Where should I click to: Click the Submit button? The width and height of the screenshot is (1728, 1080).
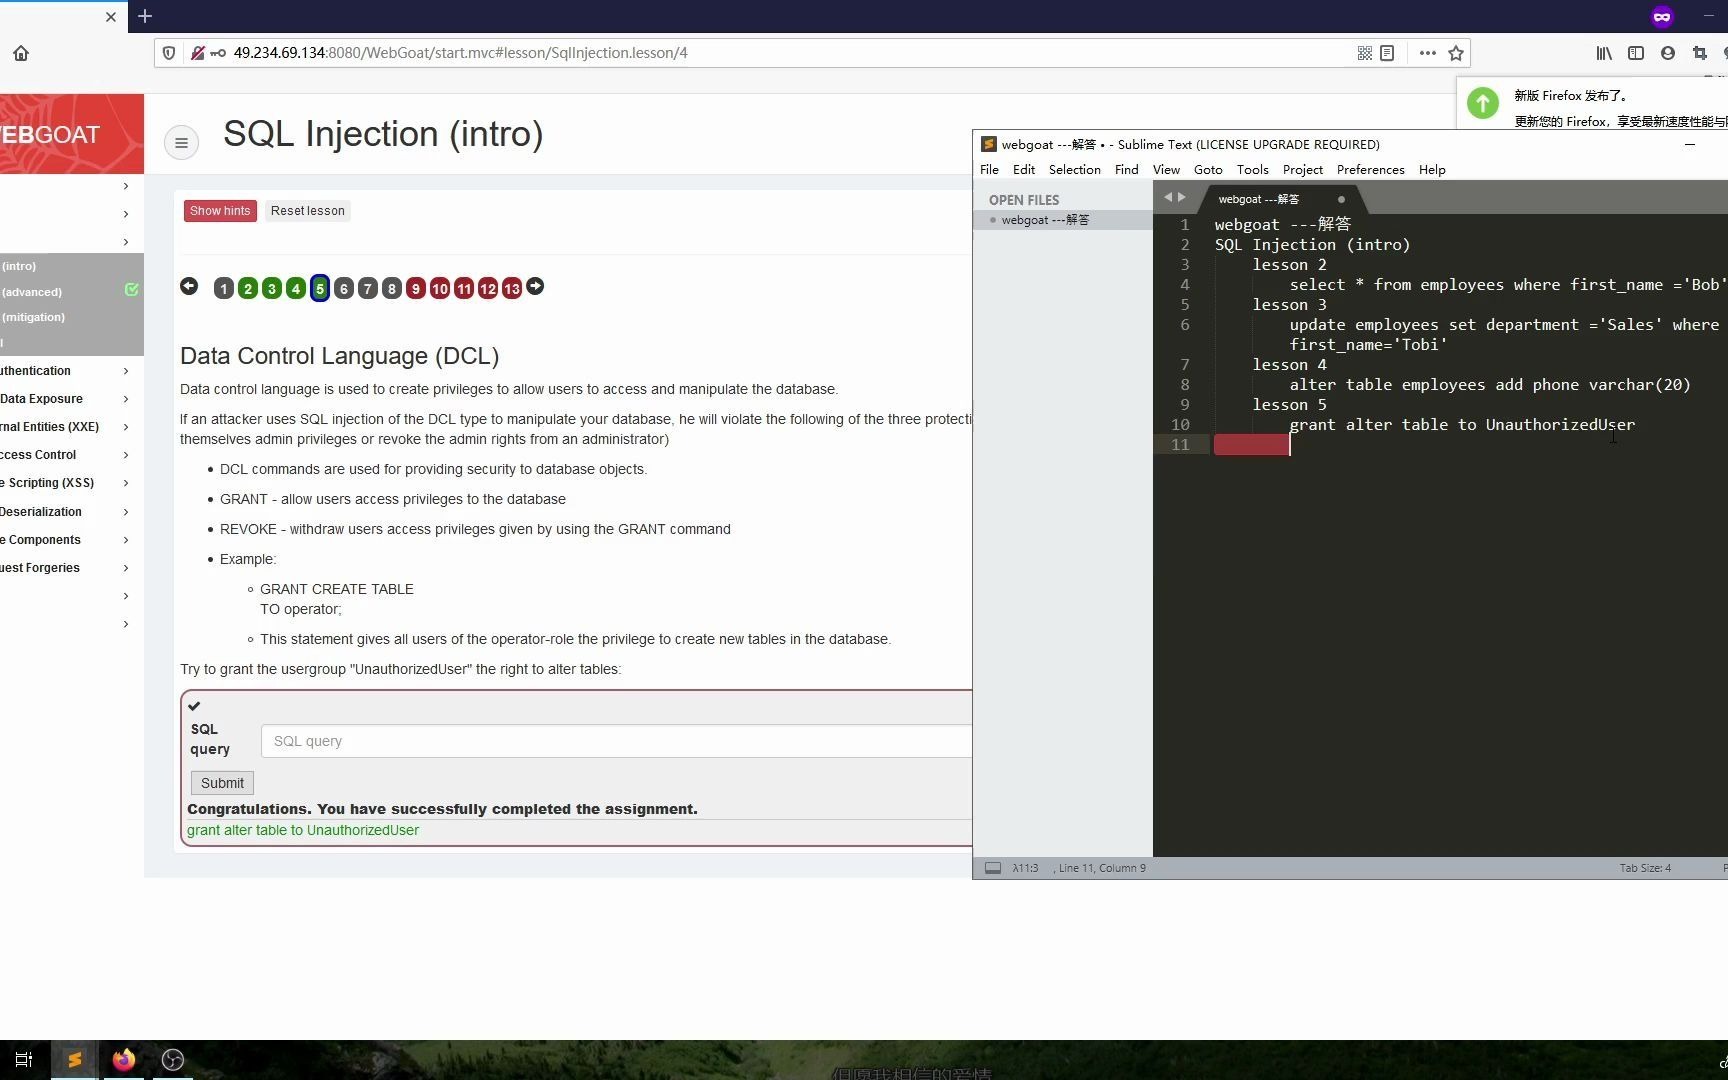222,783
